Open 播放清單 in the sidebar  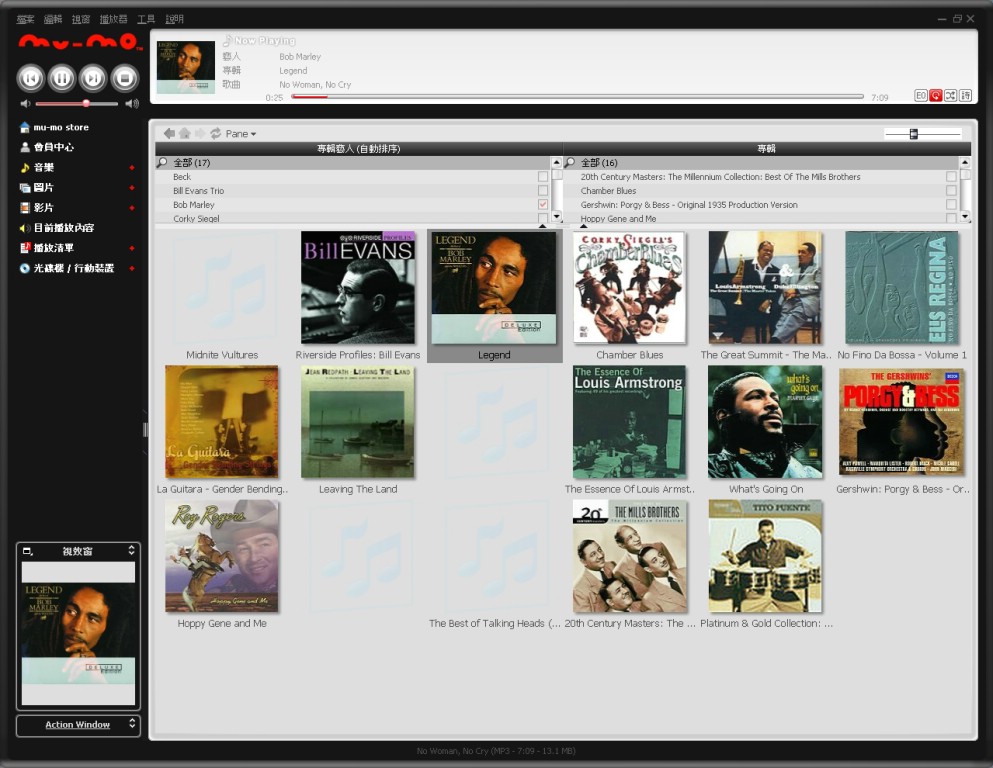click(47, 248)
